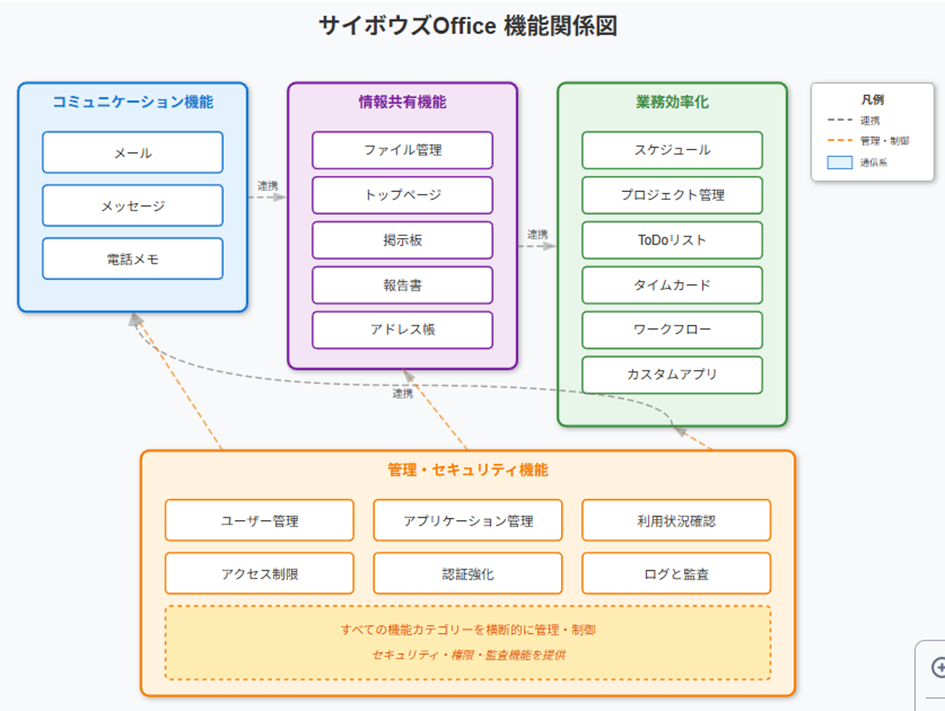
Task: Click the カスタムアプリ node
Action: 672,375
